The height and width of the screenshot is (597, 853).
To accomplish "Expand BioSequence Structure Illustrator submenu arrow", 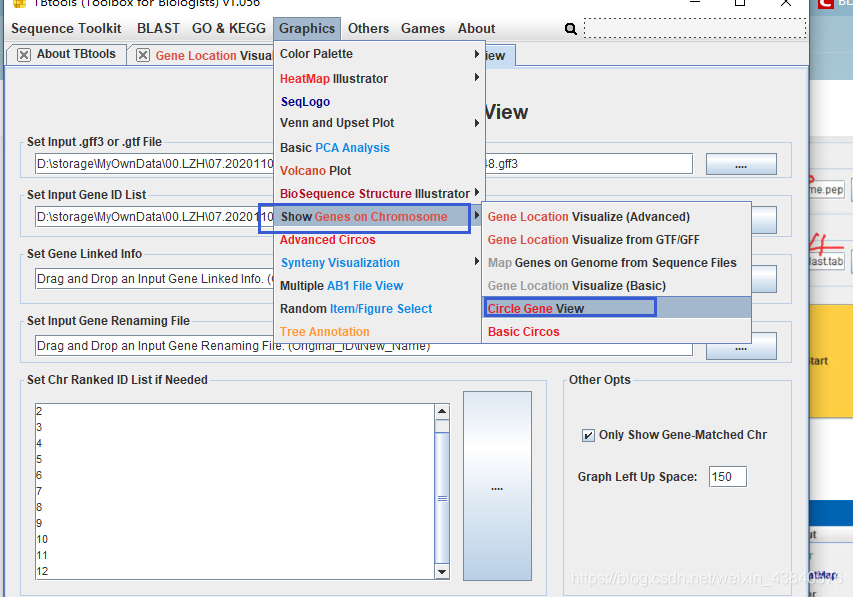I will click(x=477, y=192).
